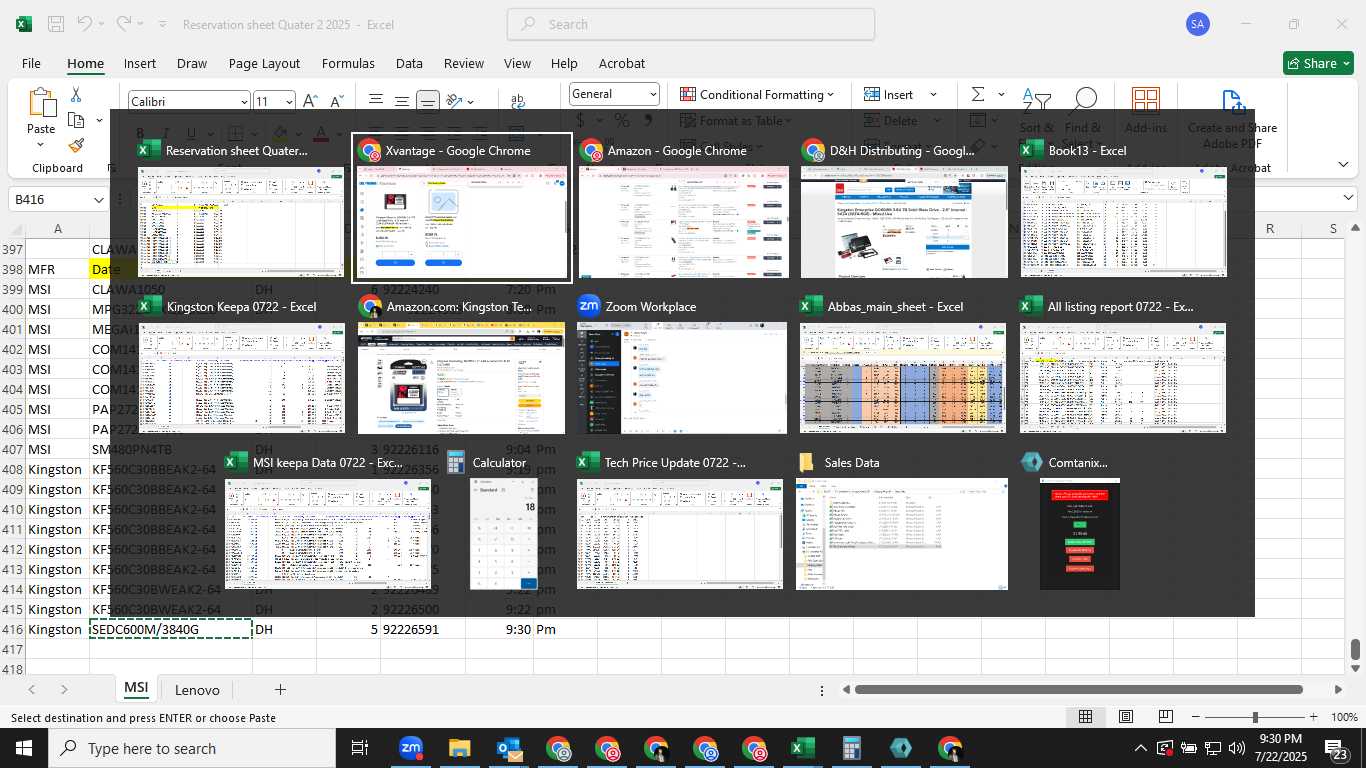Click the Save floppy disk icon

pyautogui.click(x=56, y=24)
